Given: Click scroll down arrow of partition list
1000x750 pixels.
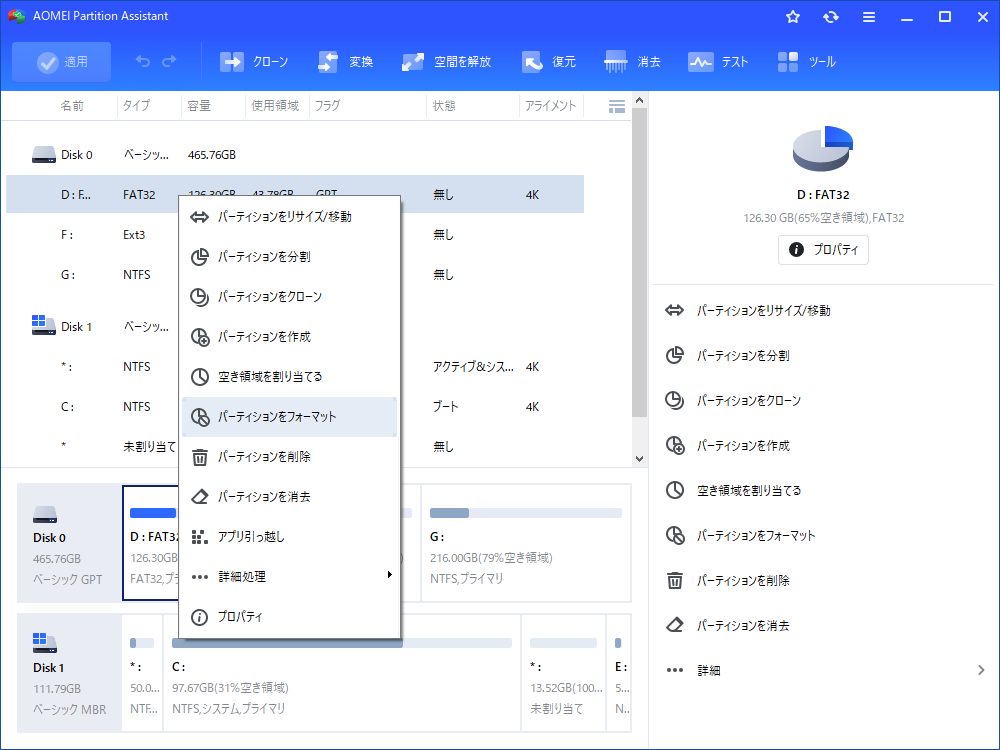Looking at the screenshot, I should tap(640, 459).
